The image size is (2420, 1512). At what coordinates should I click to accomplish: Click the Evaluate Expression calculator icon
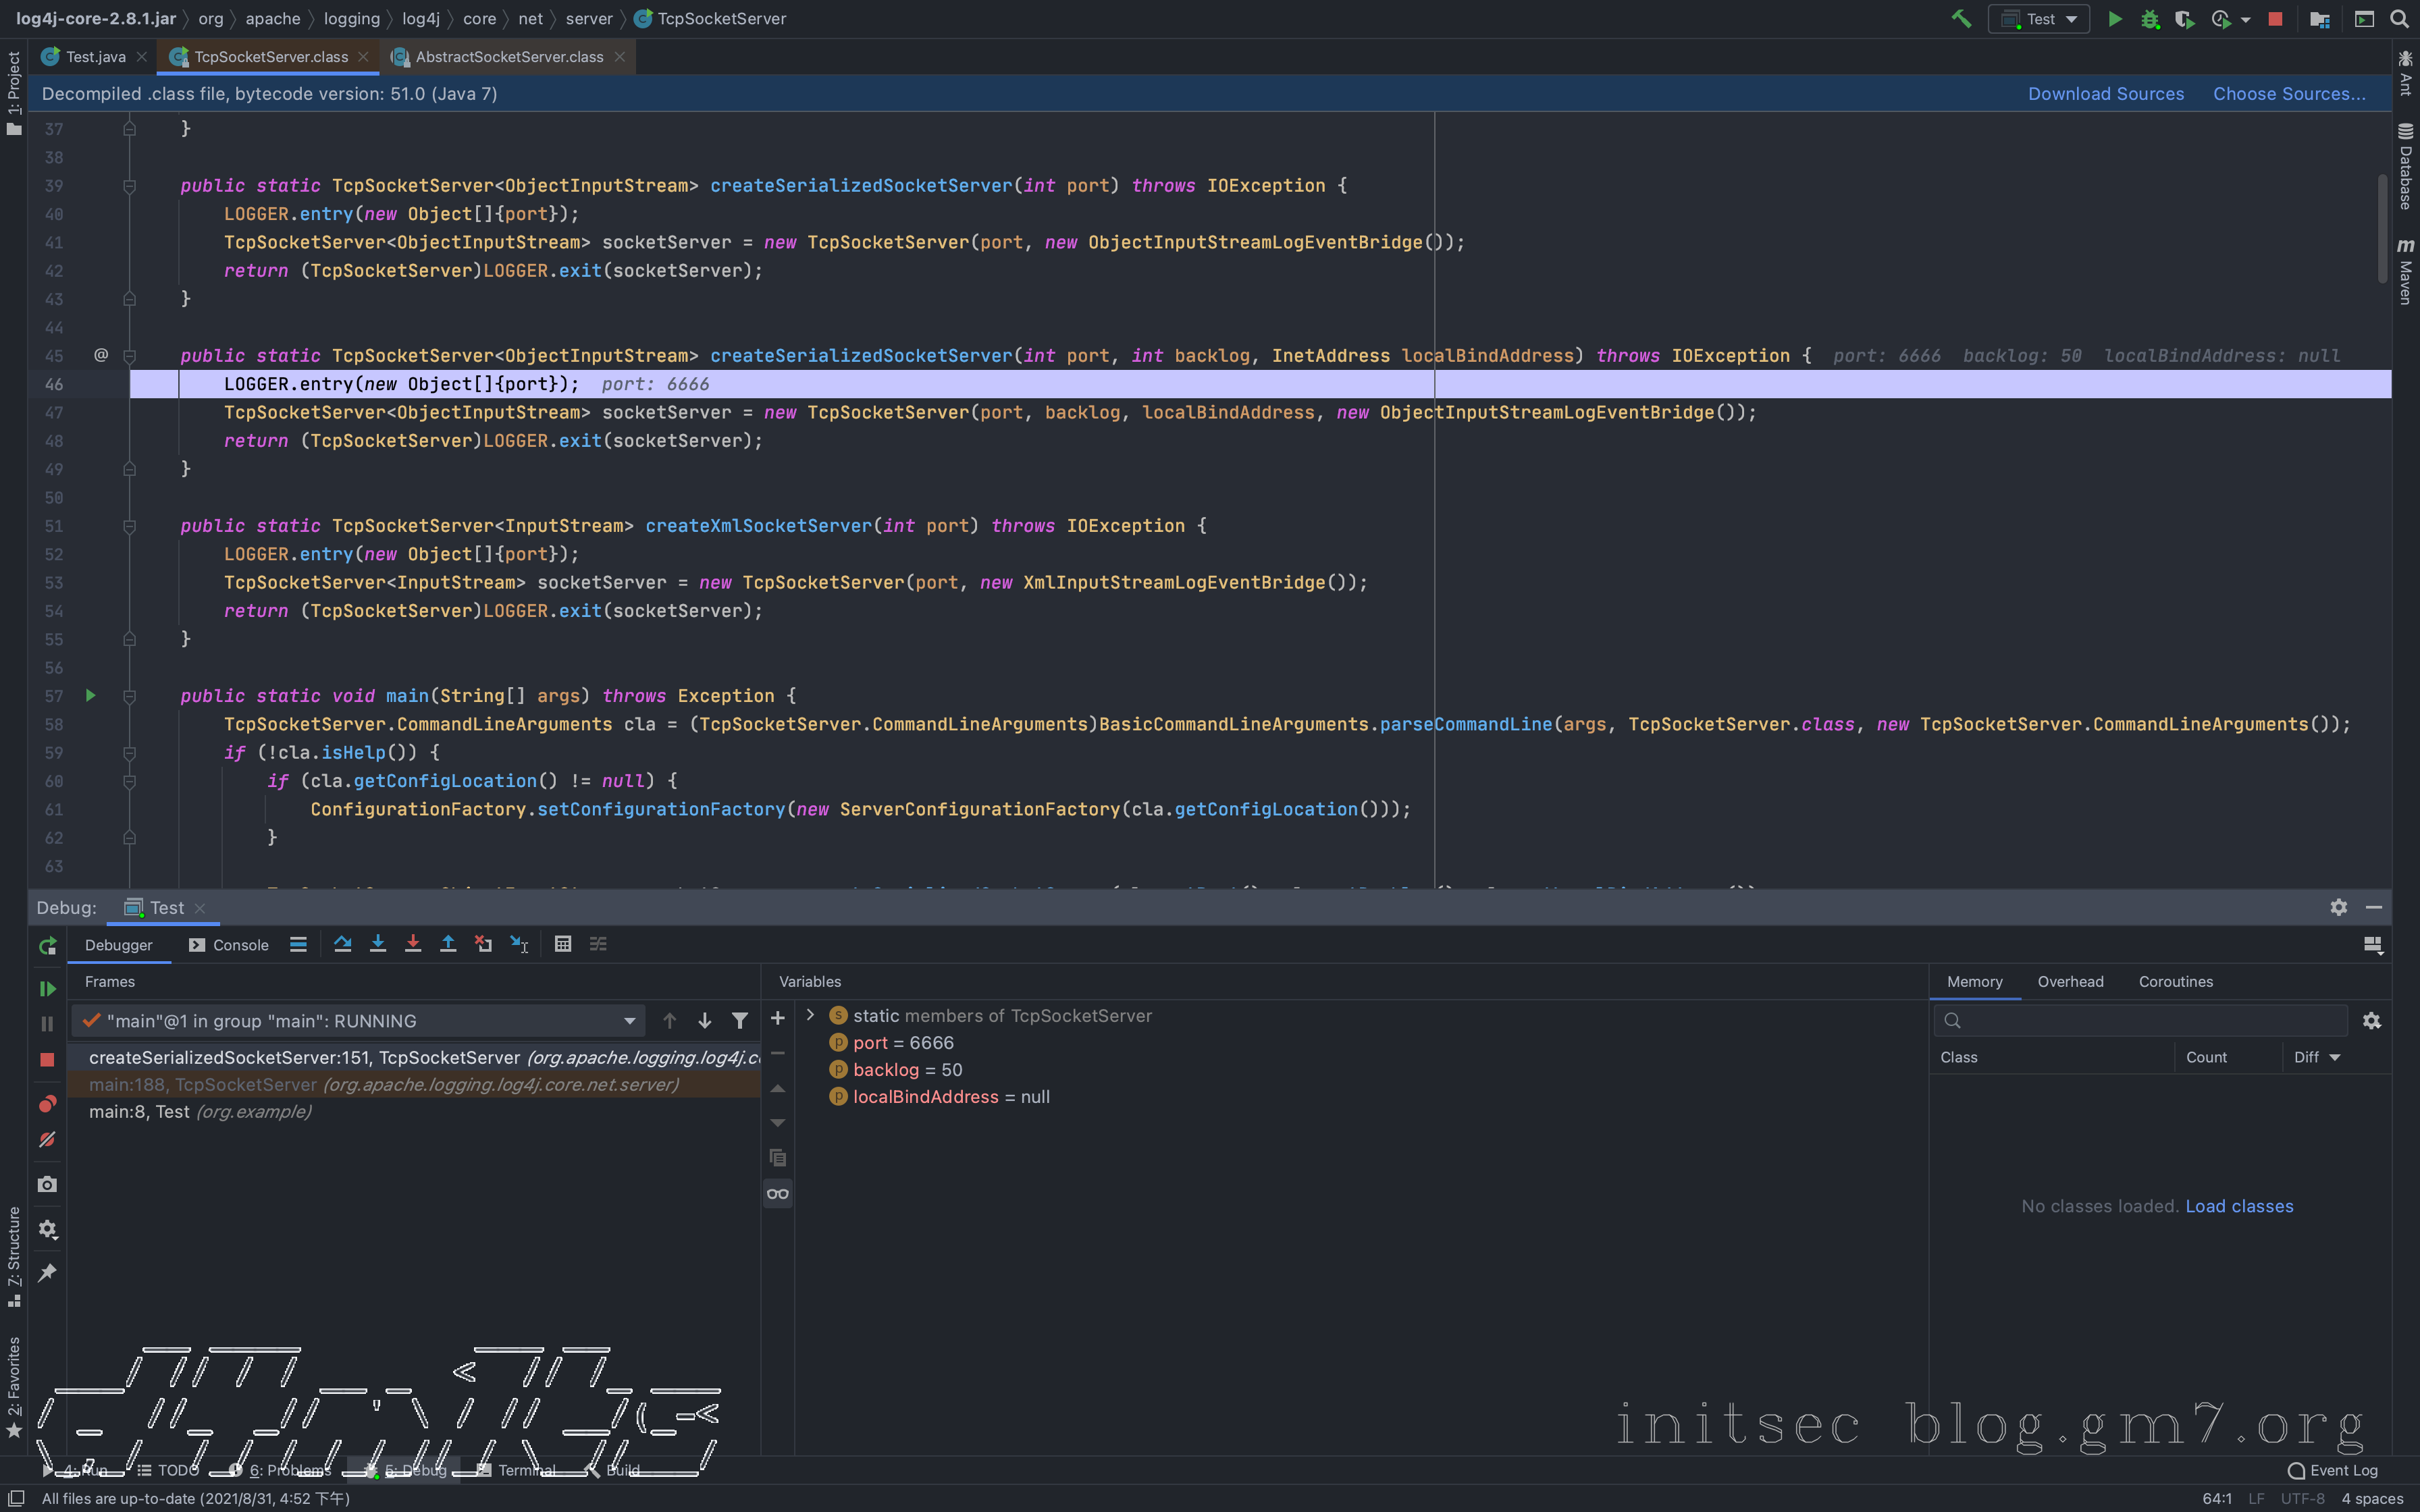coord(563,944)
